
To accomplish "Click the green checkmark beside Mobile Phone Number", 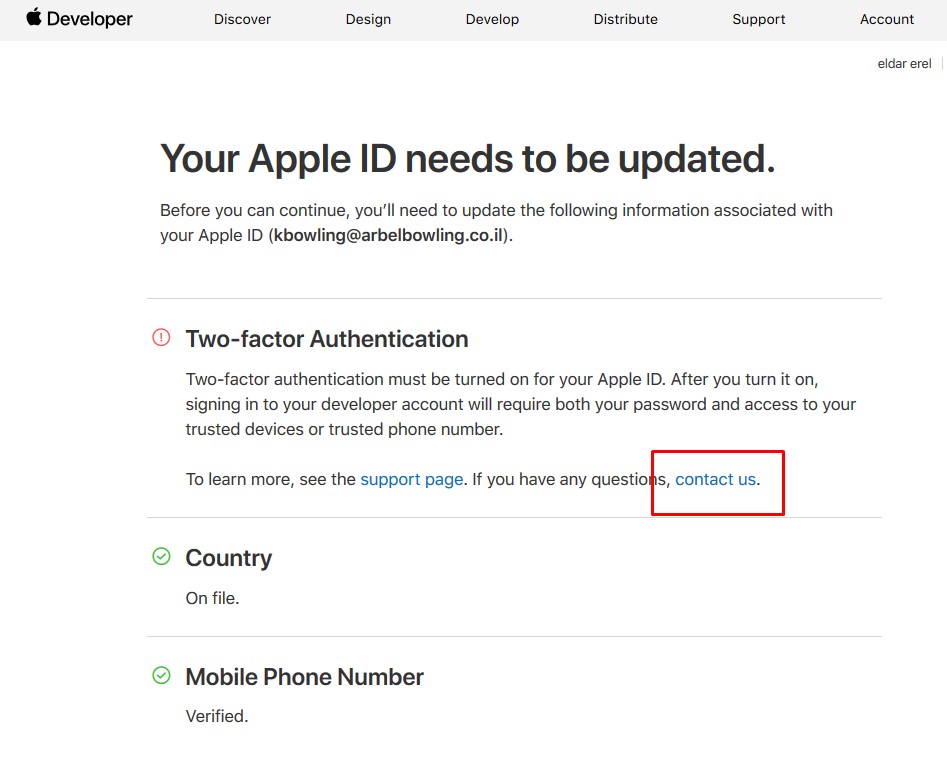I will pos(161,676).
